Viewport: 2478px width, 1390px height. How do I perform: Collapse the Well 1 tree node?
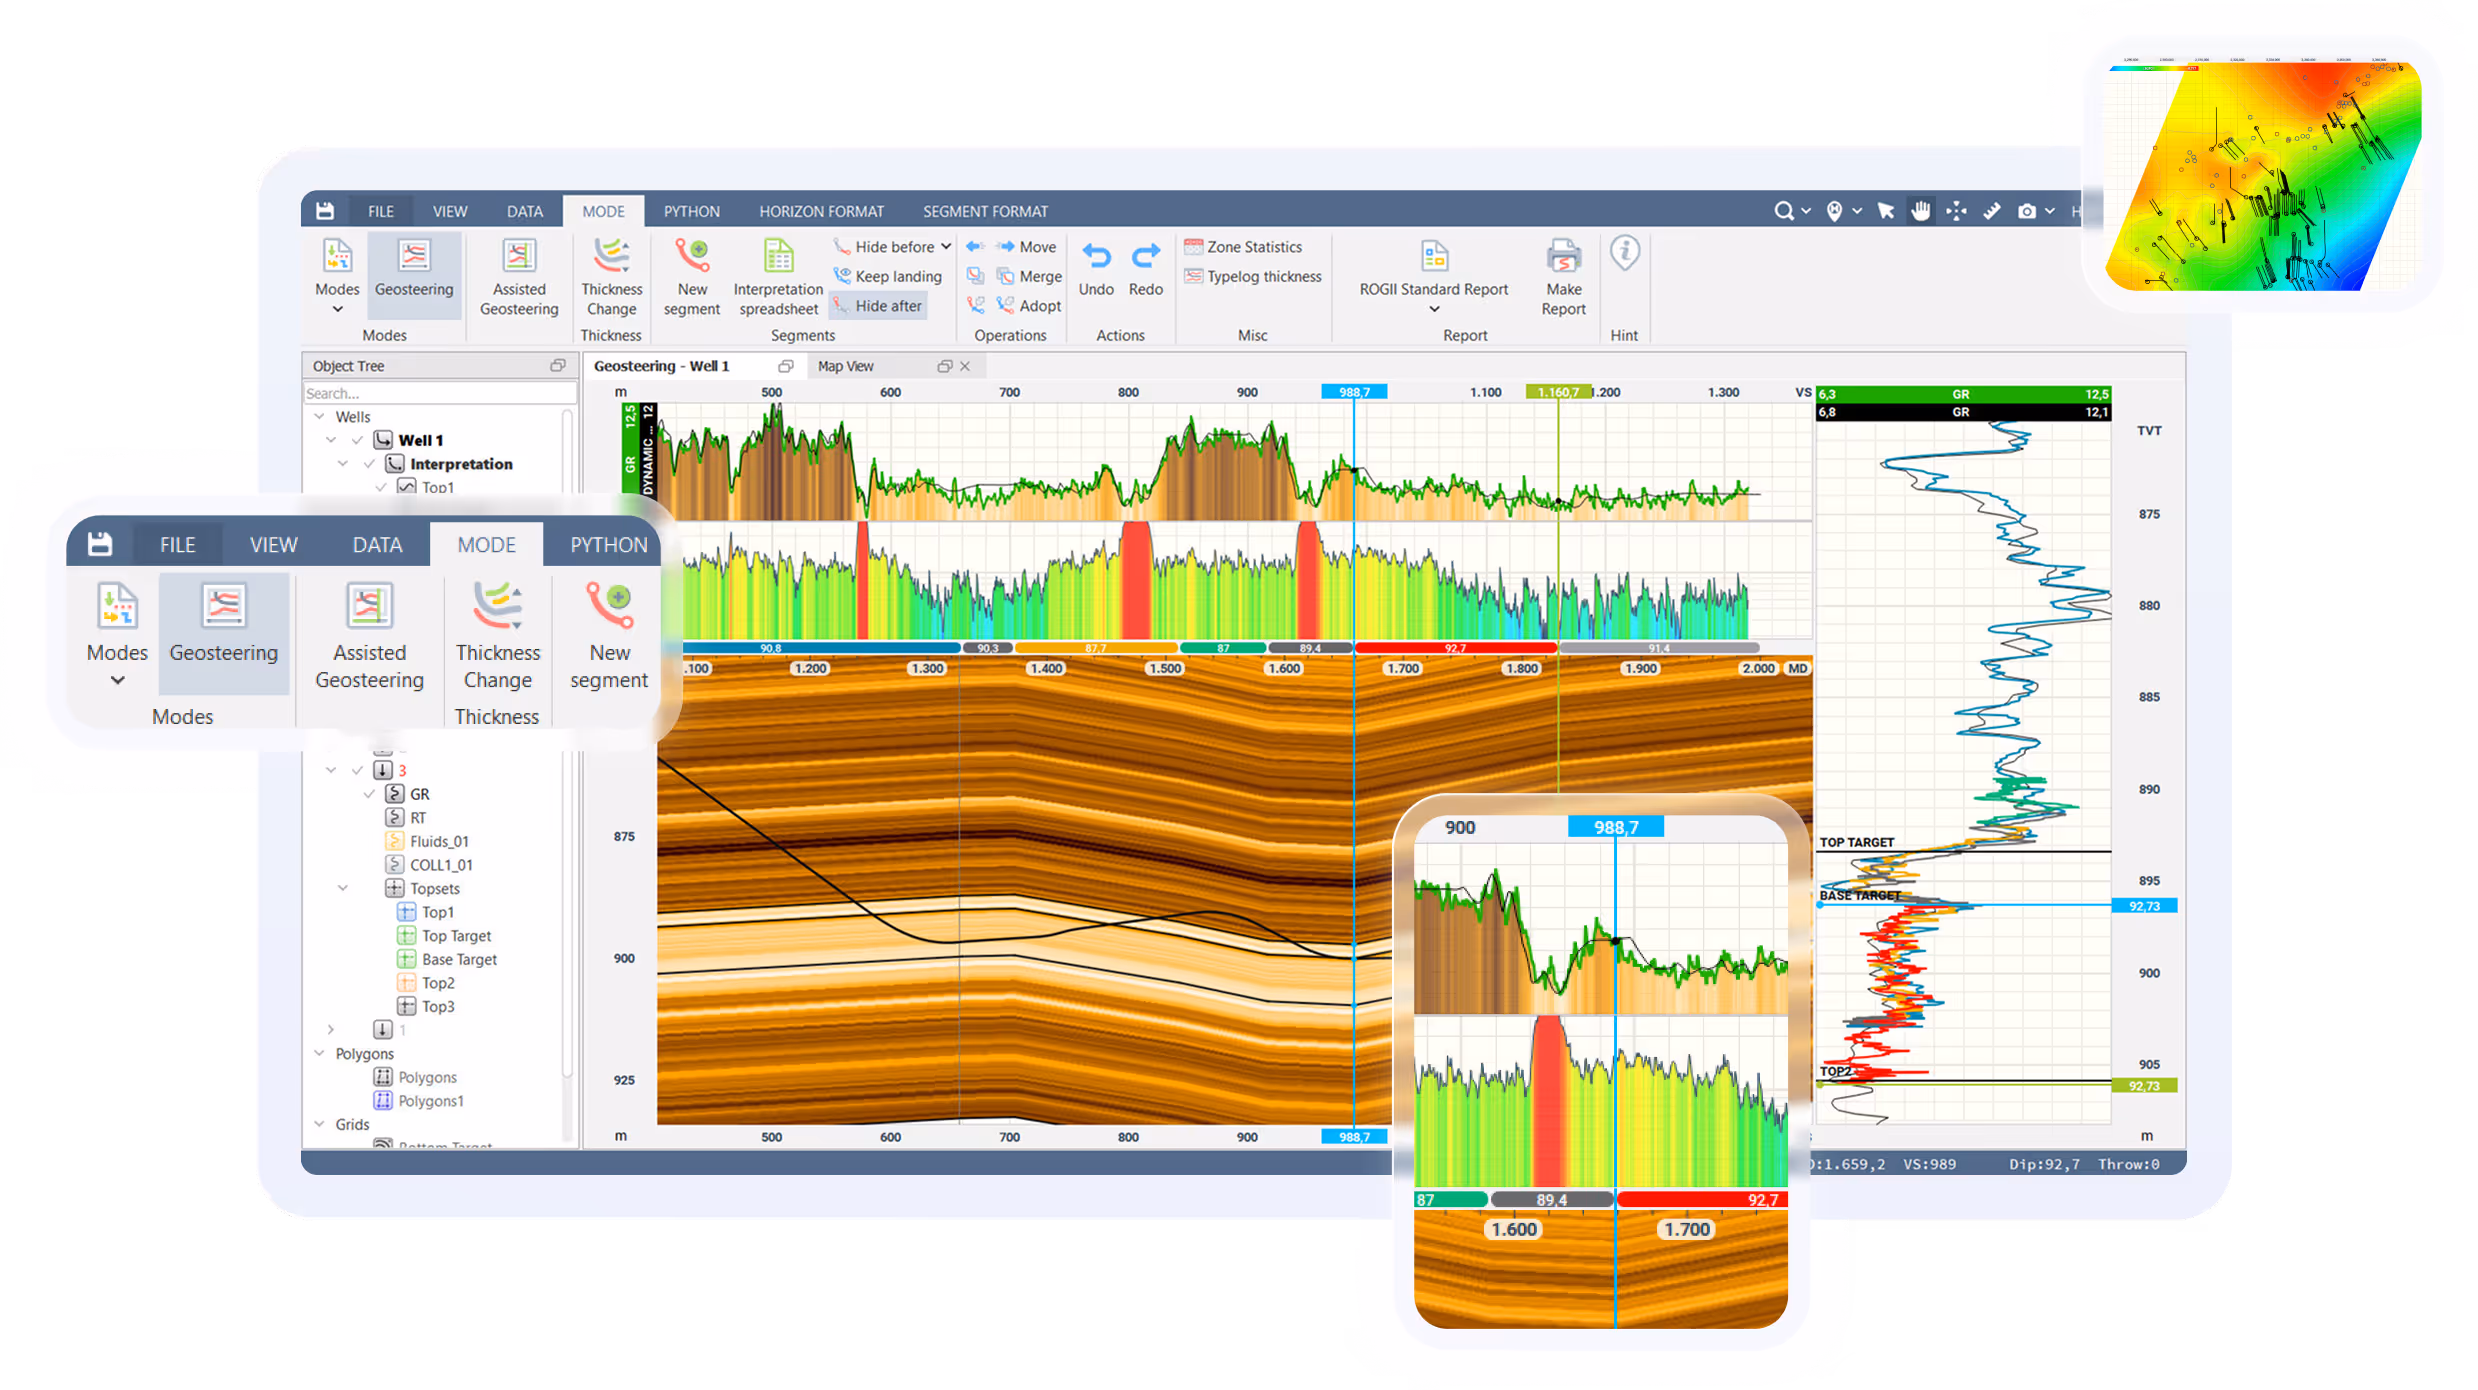click(331, 440)
